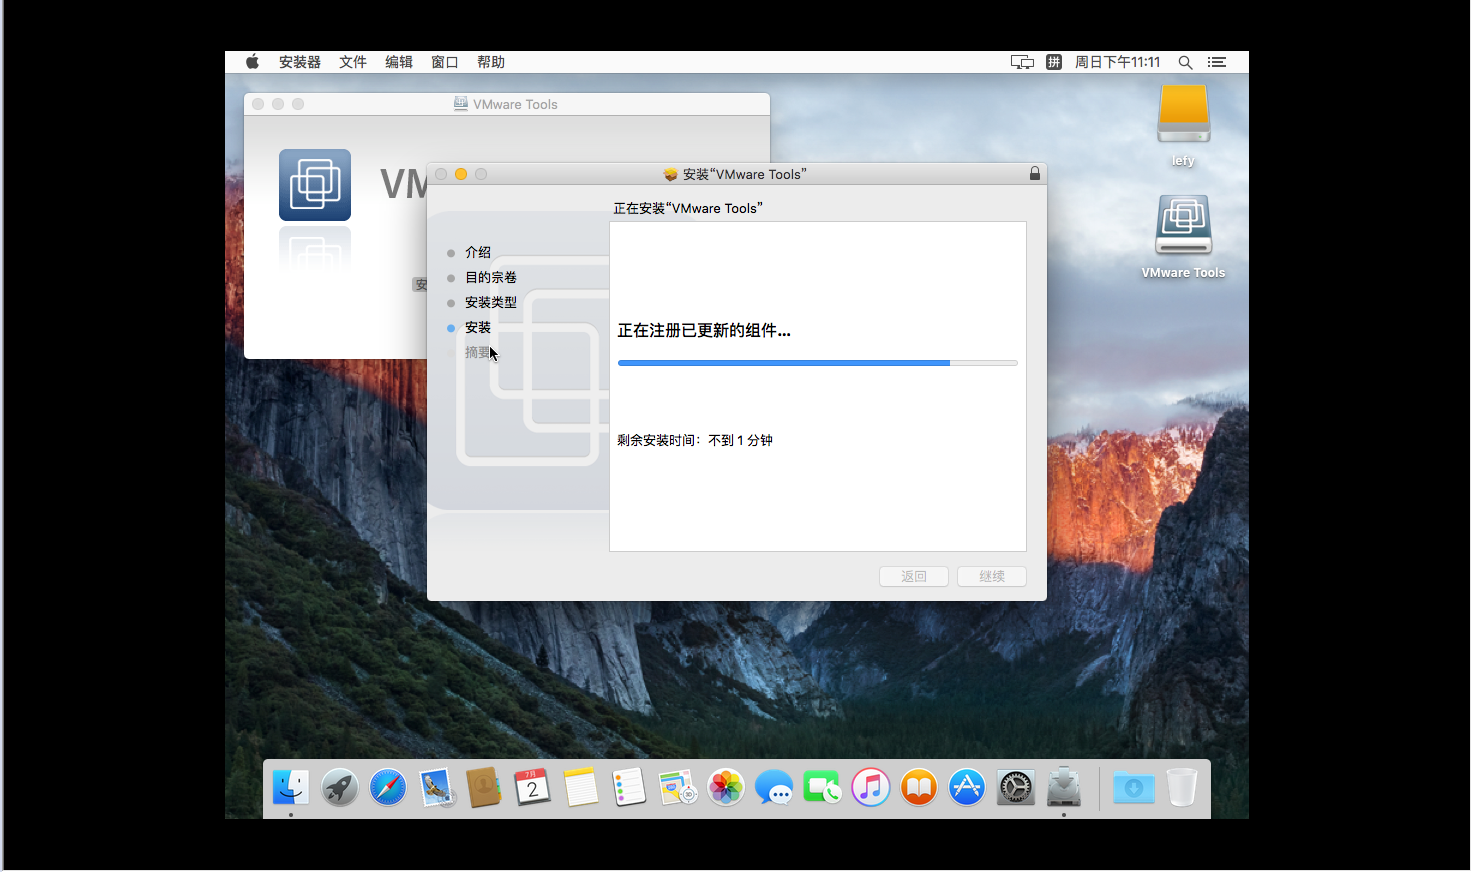Open the 安装器 menu
Screen dimensions: 1472x872
point(300,62)
